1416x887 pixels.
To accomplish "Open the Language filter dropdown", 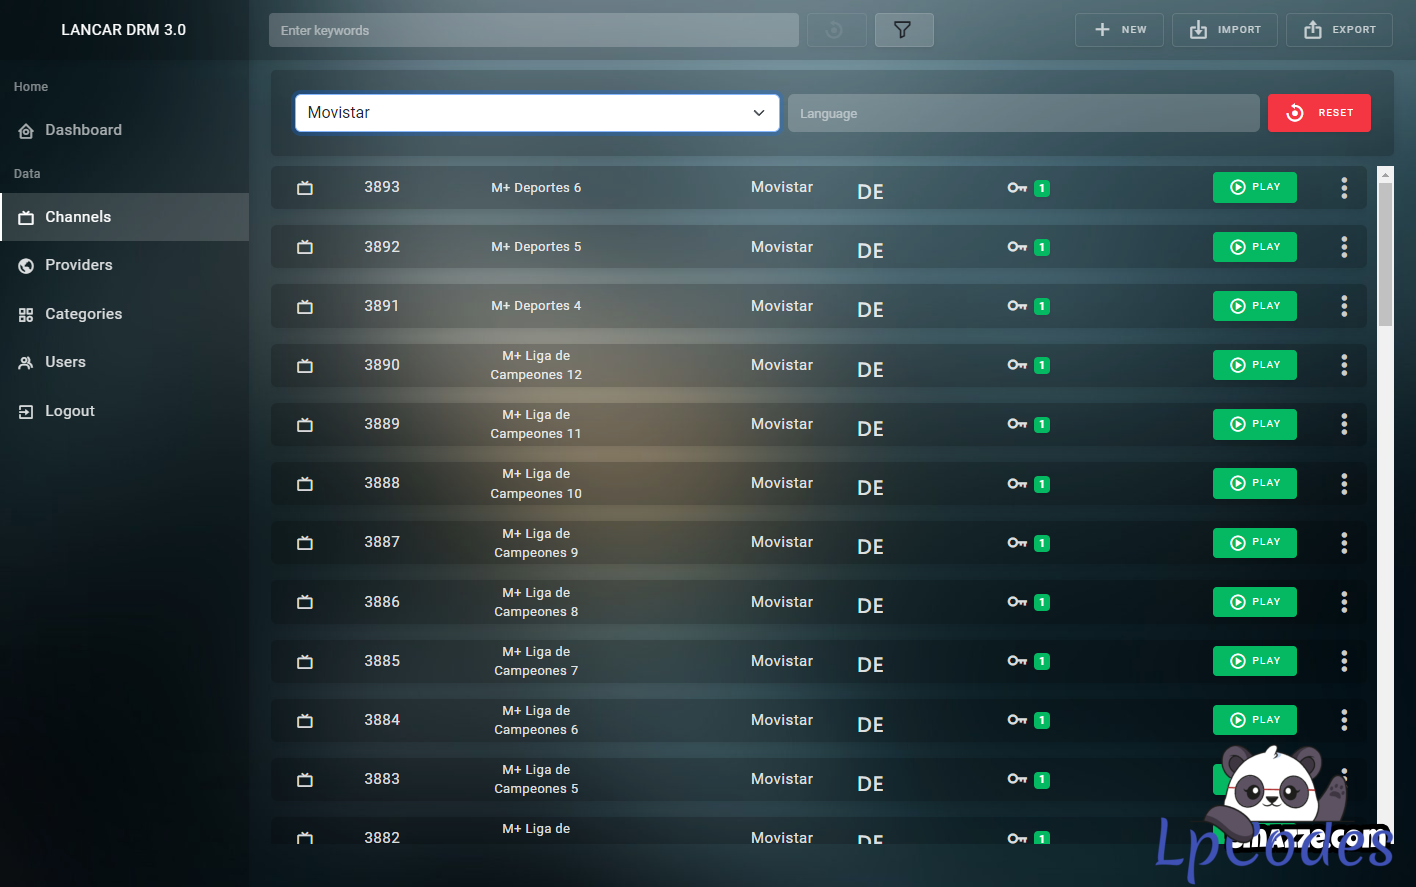I will click(1022, 113).
